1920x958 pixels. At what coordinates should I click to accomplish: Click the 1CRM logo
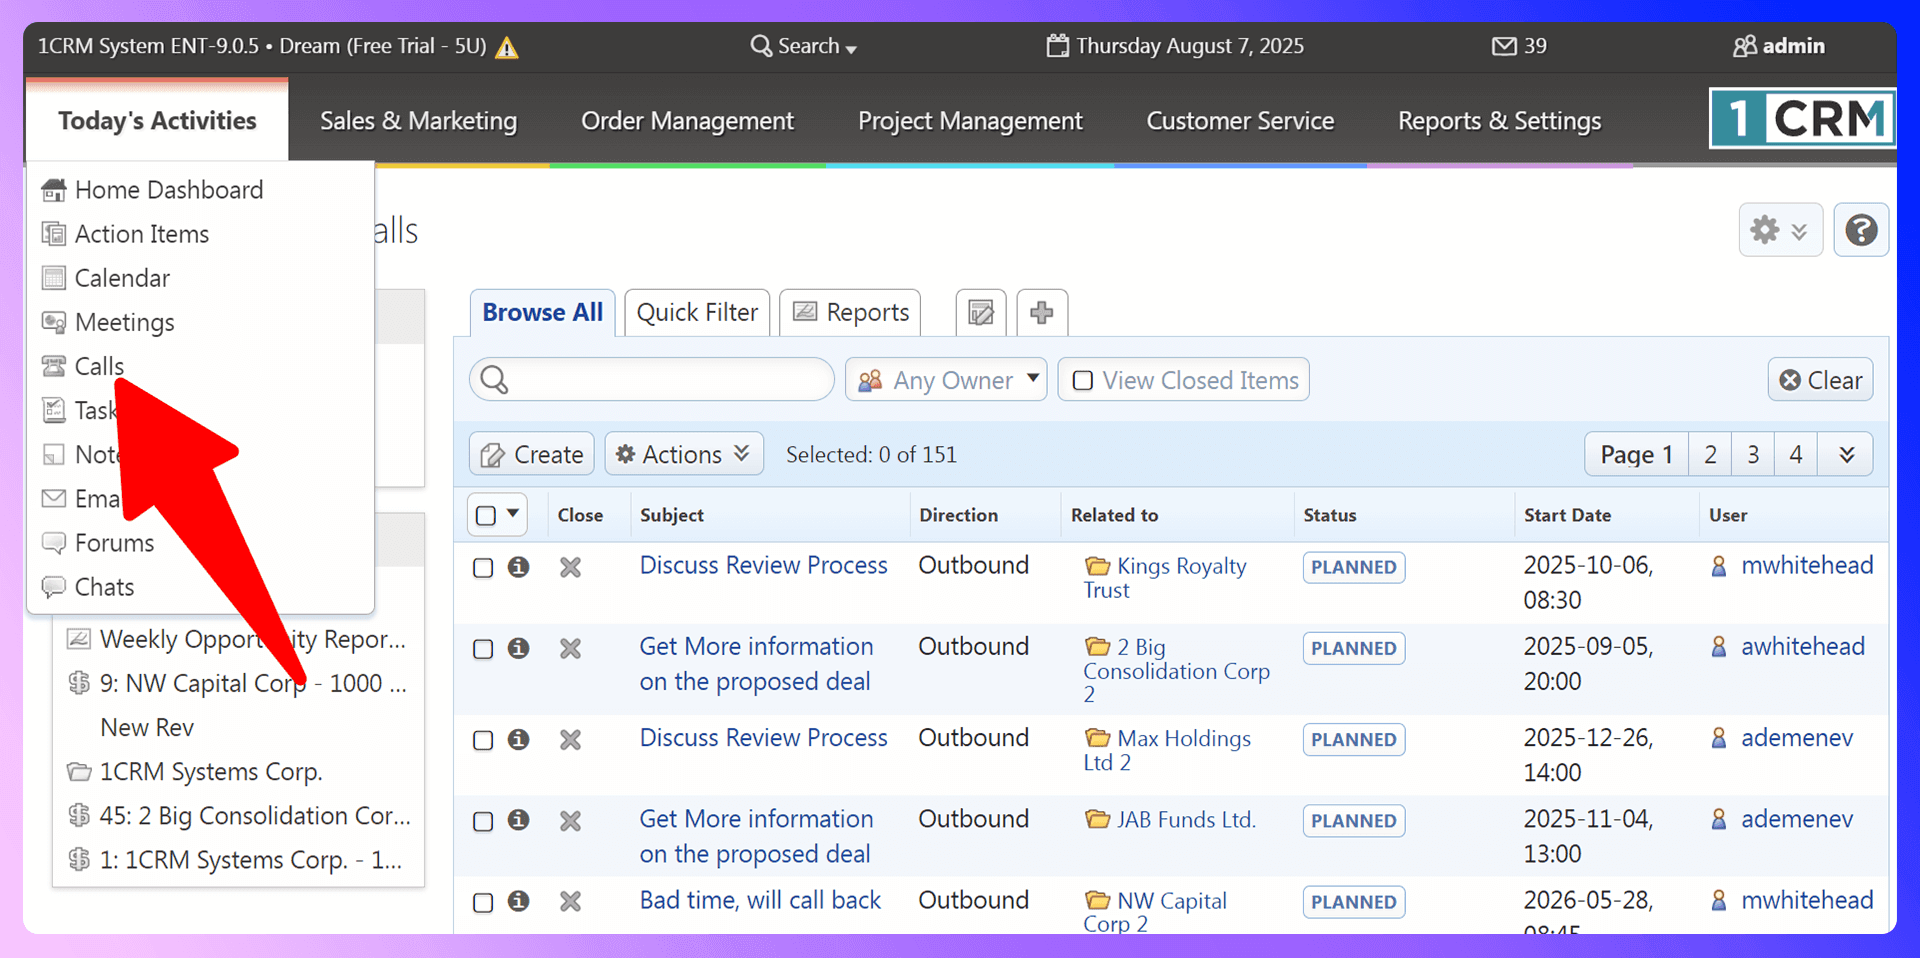(x=1802, y=119)
